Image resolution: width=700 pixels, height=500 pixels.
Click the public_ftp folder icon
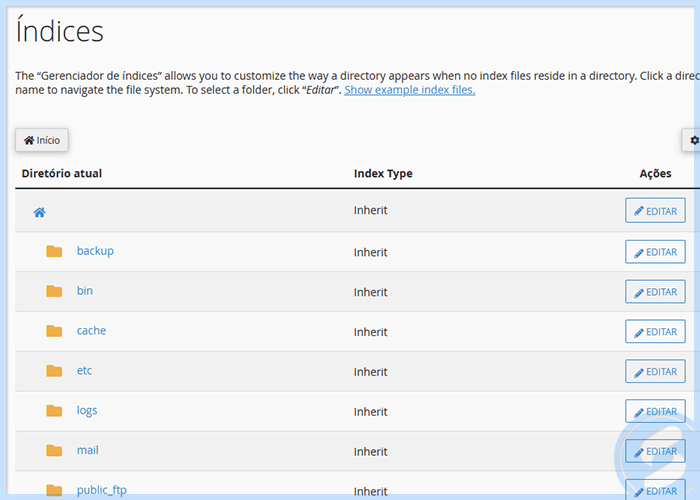54,490
